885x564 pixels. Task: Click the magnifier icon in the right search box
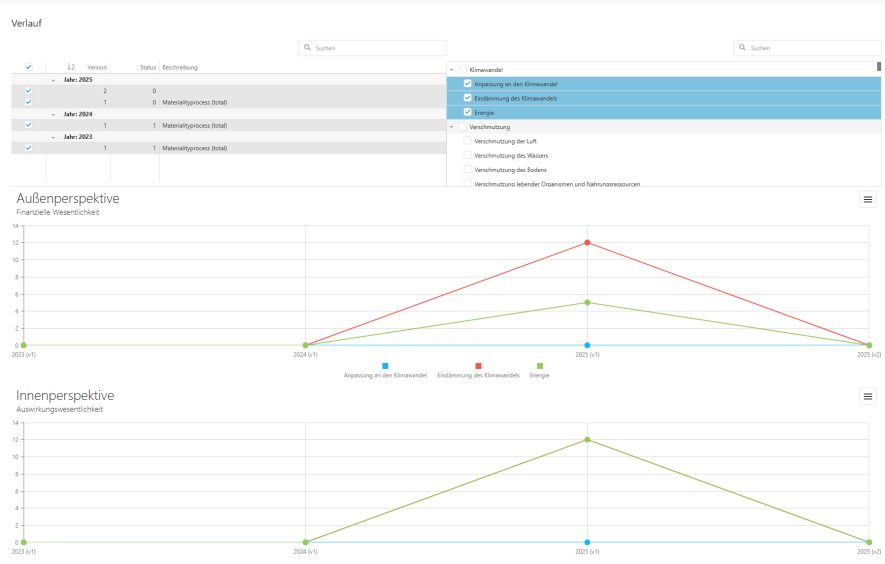743,48
